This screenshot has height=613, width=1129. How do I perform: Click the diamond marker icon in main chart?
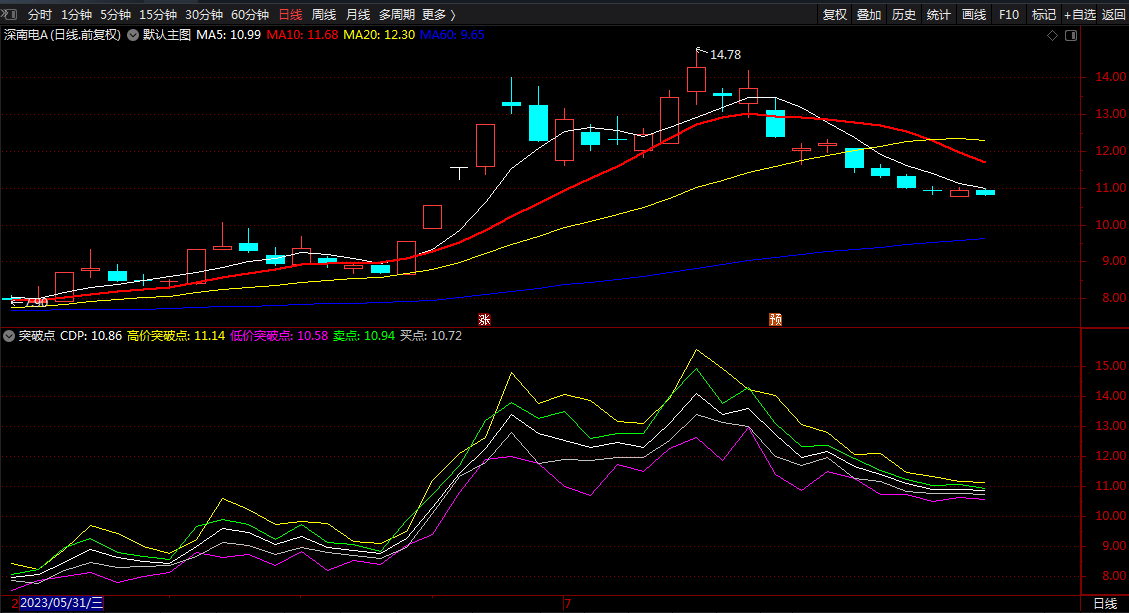[x=1052, y=35]
